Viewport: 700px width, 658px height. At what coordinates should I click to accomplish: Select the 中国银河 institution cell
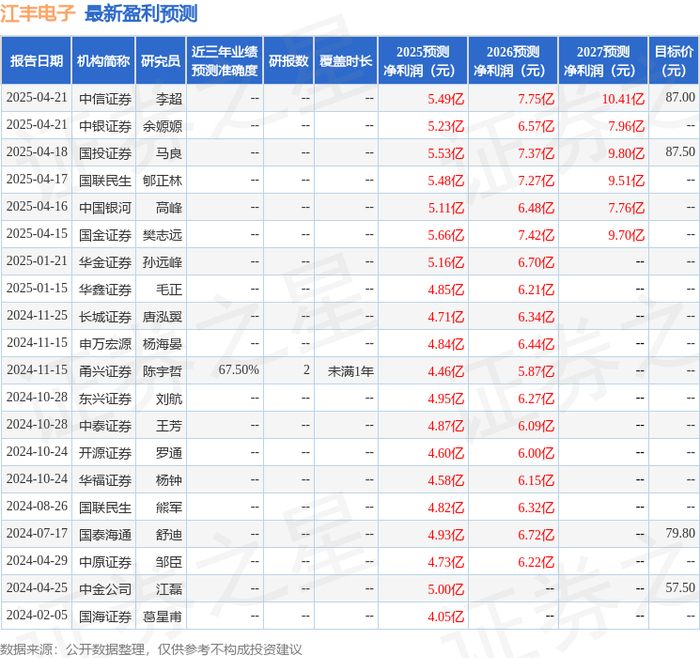[105, 208]
